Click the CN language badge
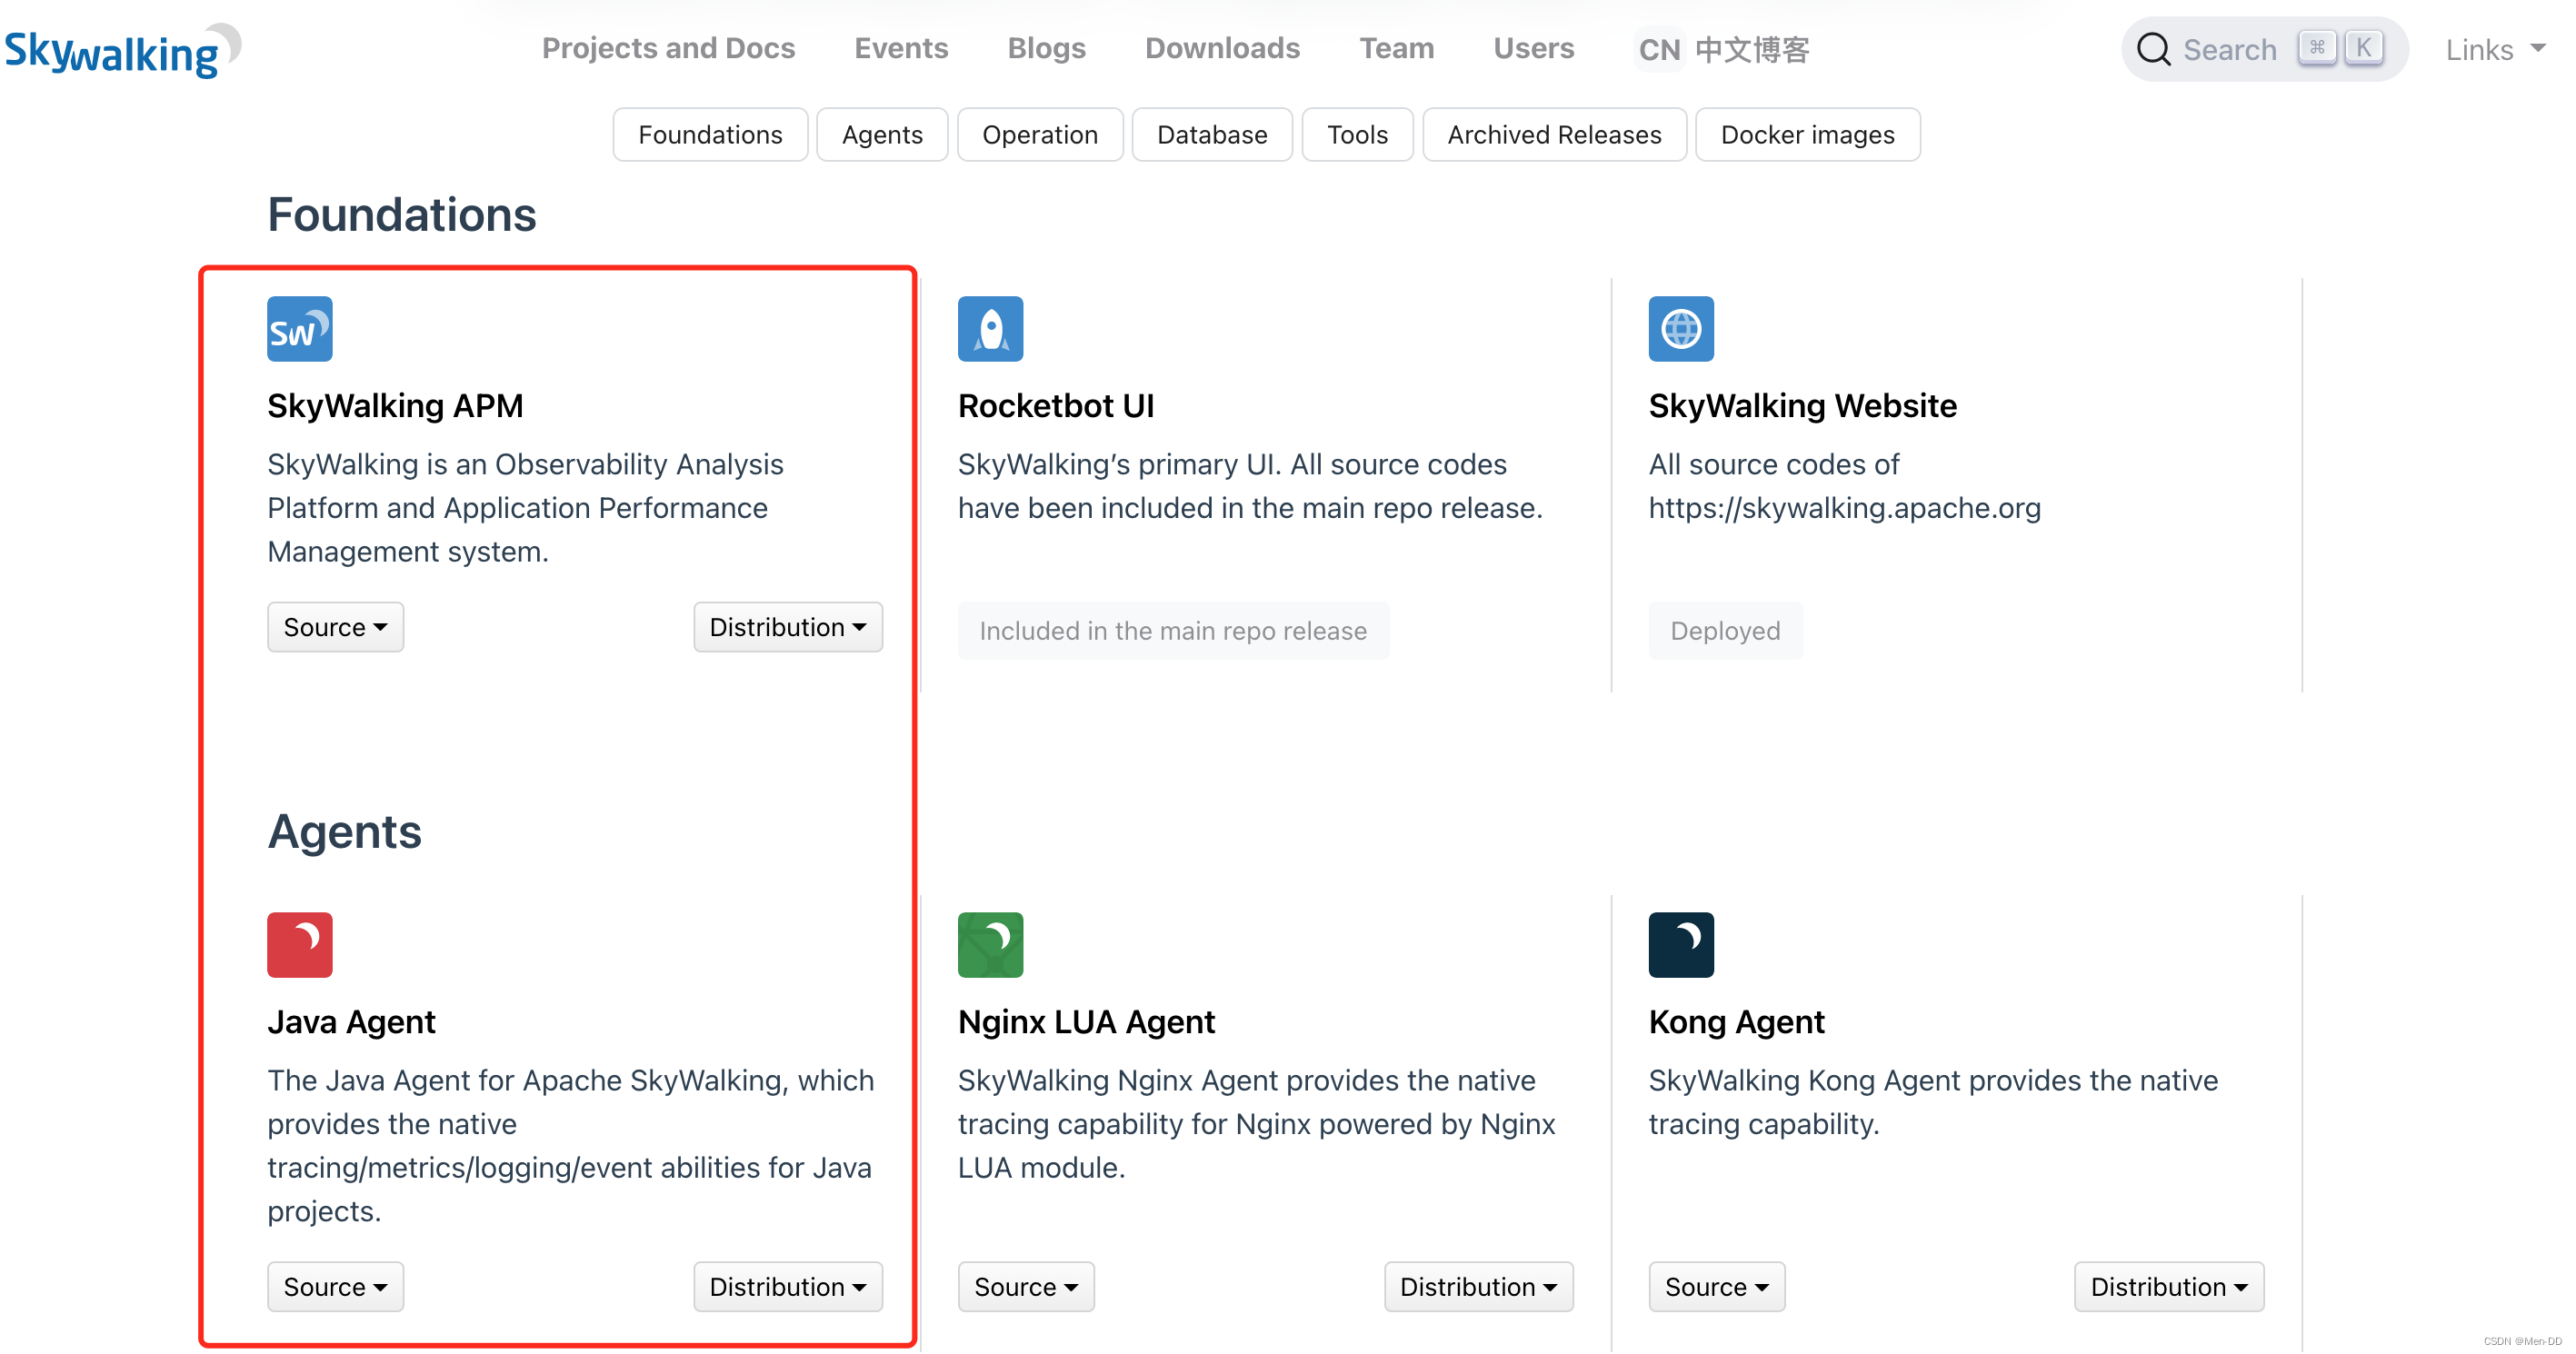This screenshot has height=1354, width=2576. (x=1659, y=49)
